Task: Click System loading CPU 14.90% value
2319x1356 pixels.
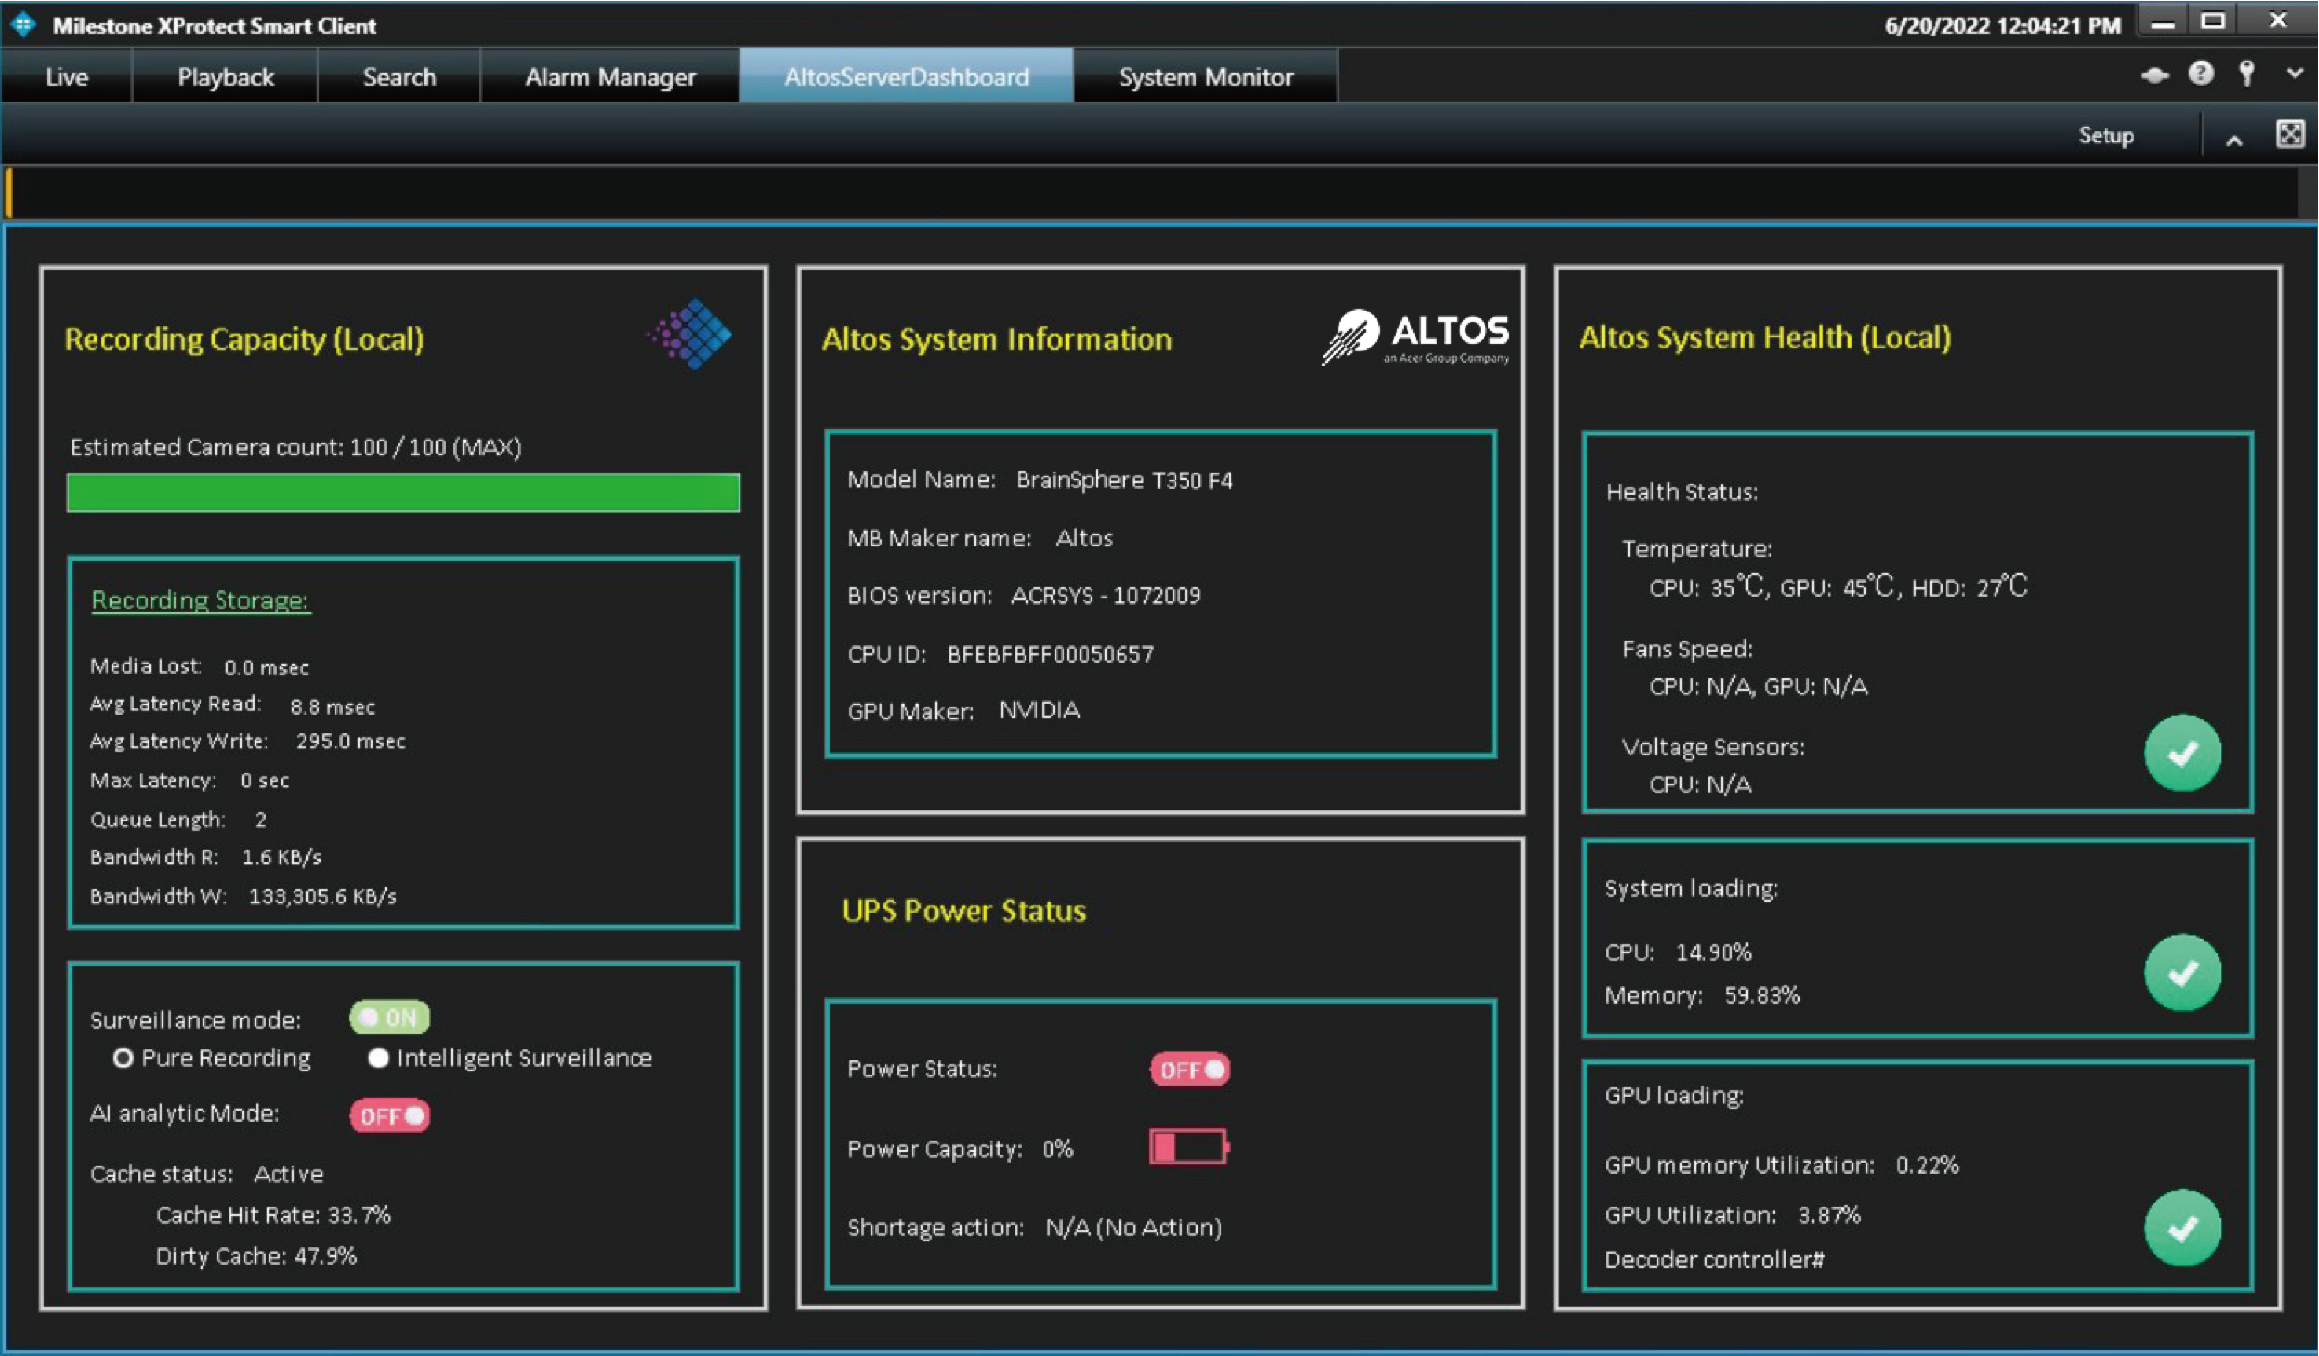Action: pyautogui.click(x=1714, y=952)
